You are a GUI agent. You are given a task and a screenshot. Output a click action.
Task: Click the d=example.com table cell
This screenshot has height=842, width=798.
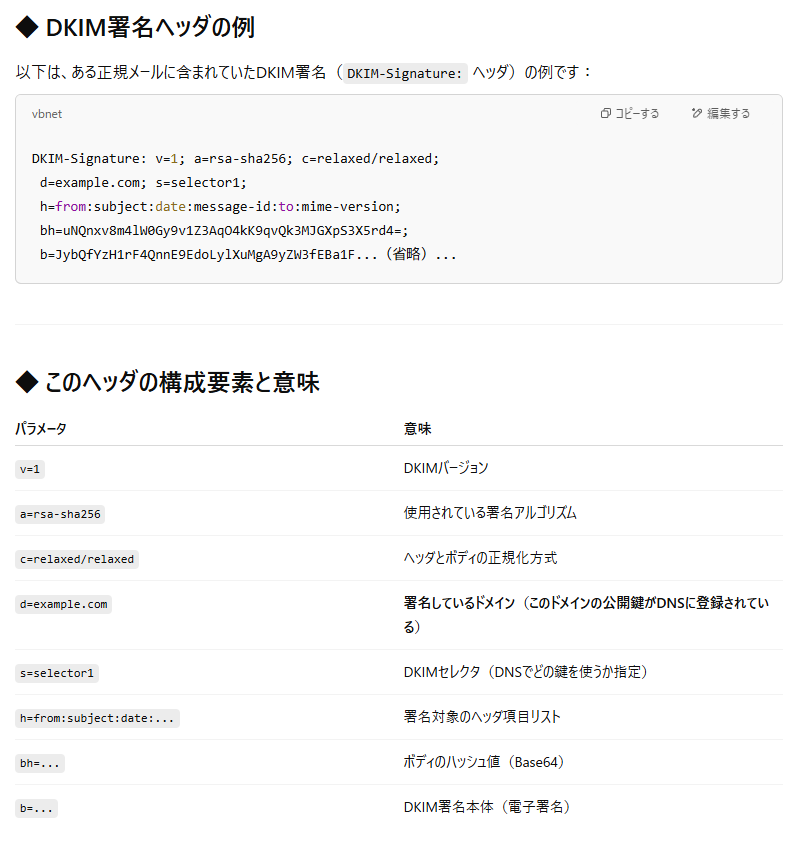pyautogui.click(x=63, y=605)
